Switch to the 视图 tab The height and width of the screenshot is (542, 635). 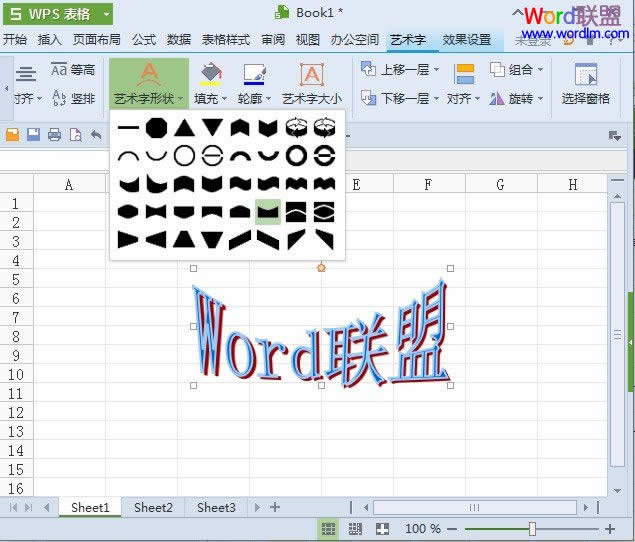308,39
